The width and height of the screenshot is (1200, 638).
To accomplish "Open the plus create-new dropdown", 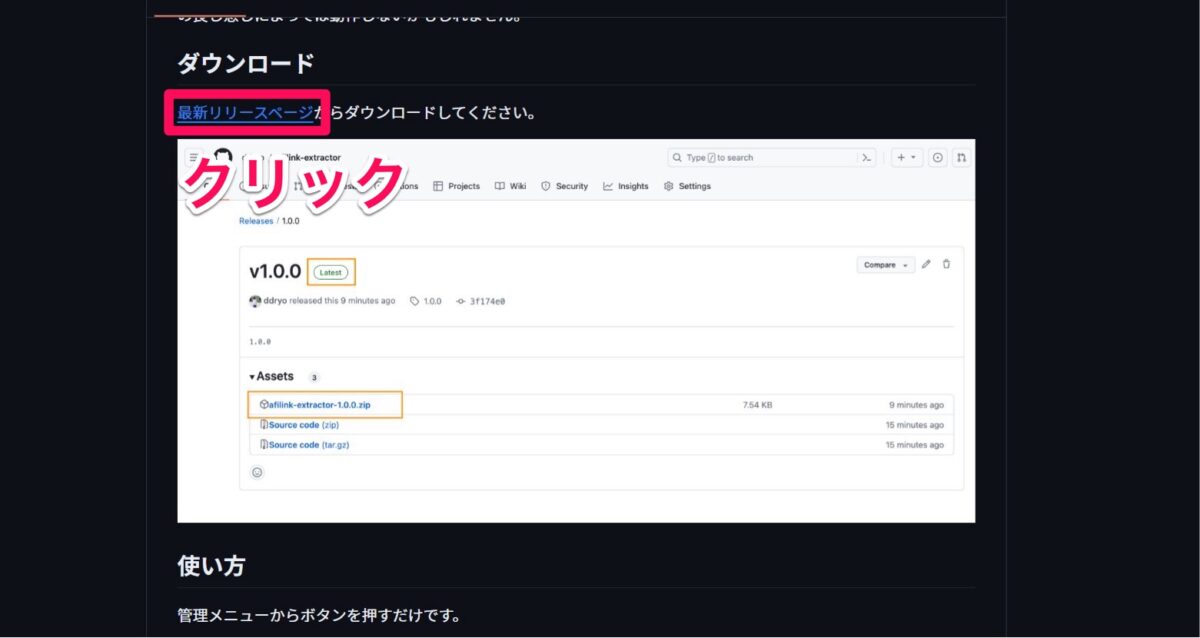I will click(x=903, y=157).
